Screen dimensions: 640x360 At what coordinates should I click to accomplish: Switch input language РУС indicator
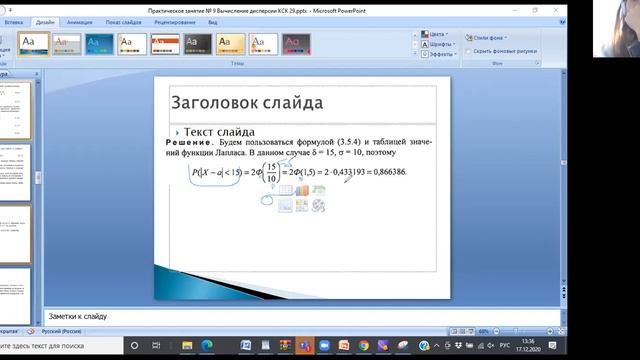click(504, 346)
